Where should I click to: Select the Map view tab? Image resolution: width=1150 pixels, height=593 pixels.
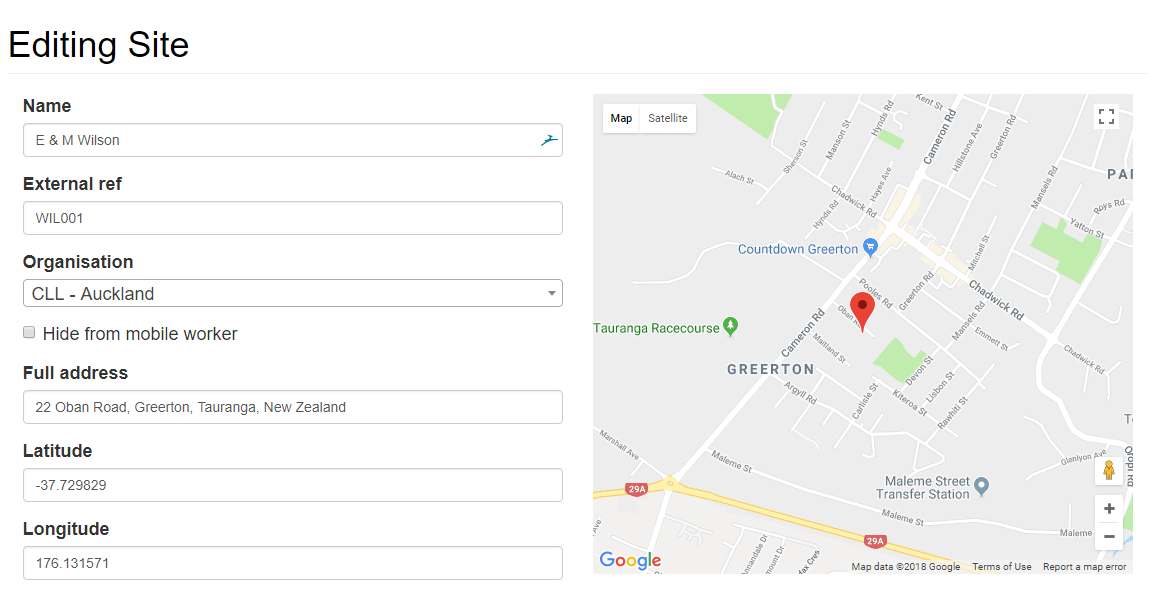(621, 118)
